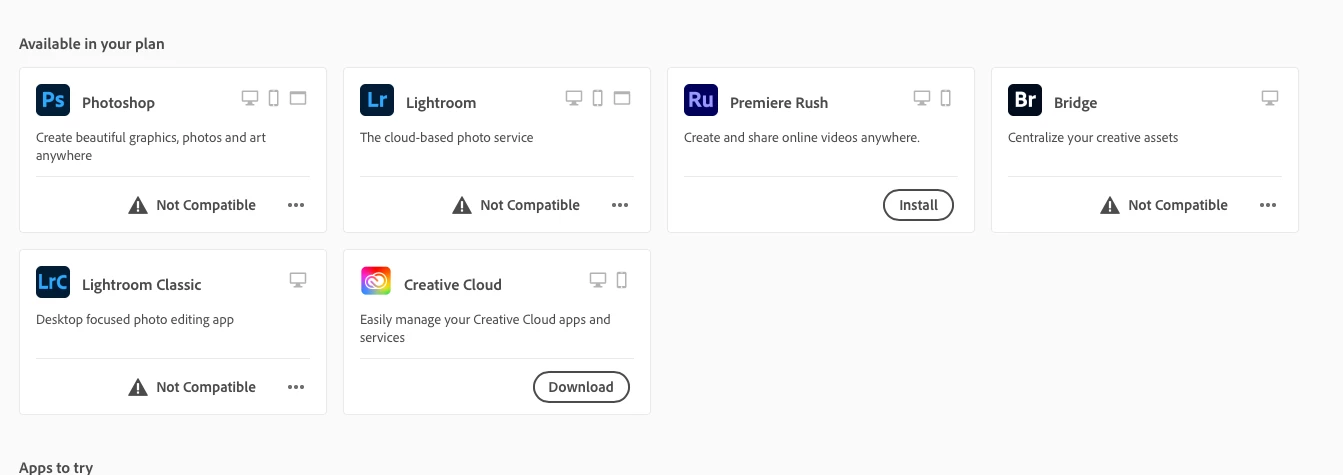Click Creative Cloud's mobile platform icon
The image size is (1343, 475).
coord(621,280)
